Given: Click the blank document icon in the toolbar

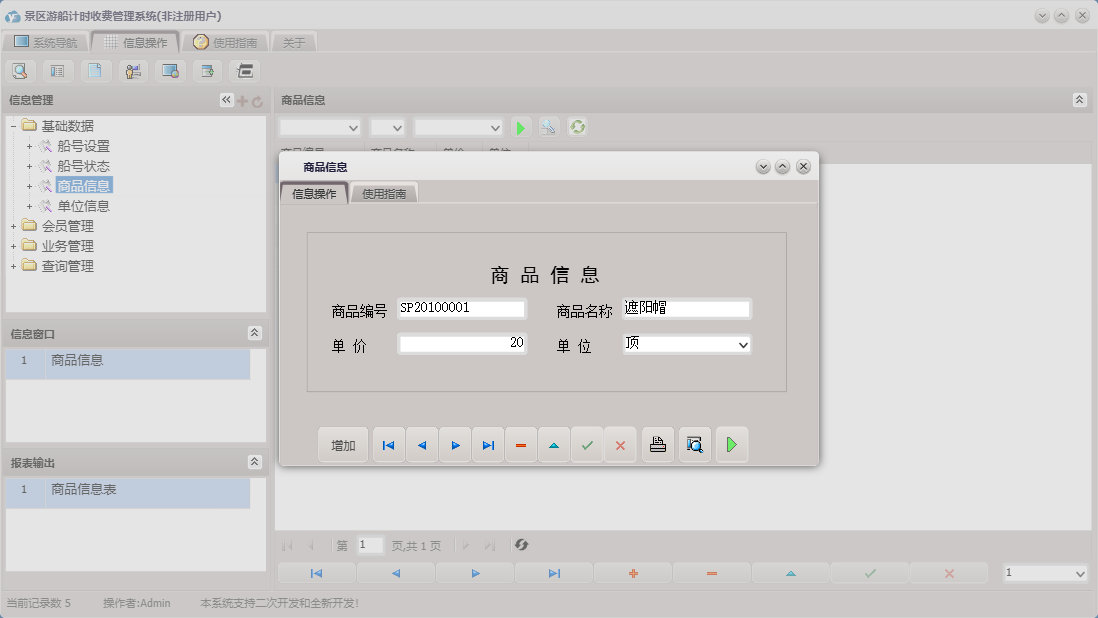Looking at the screenshot, I should (95, 70).
